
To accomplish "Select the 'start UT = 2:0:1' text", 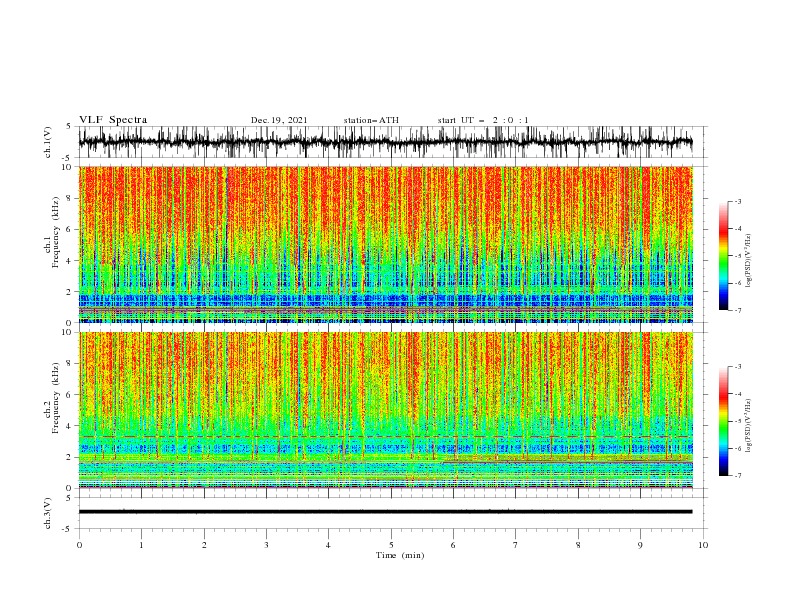I will click(x=483, y=120).
